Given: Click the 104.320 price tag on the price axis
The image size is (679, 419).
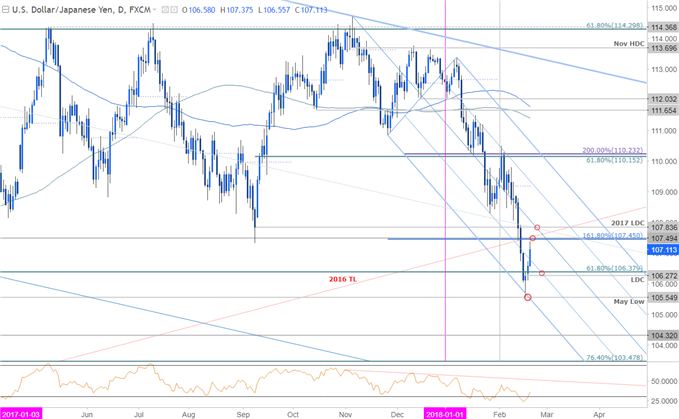Looking at the screenshot, I should 663,335.
